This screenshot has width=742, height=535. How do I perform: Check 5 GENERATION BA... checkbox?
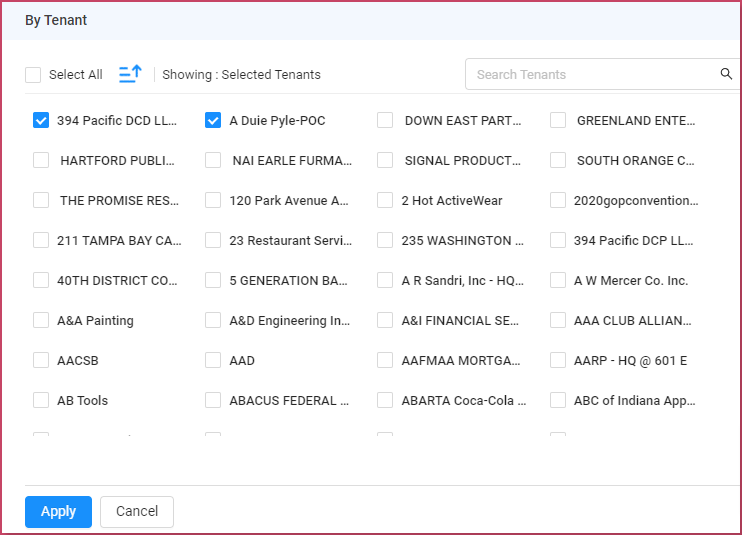213,281
